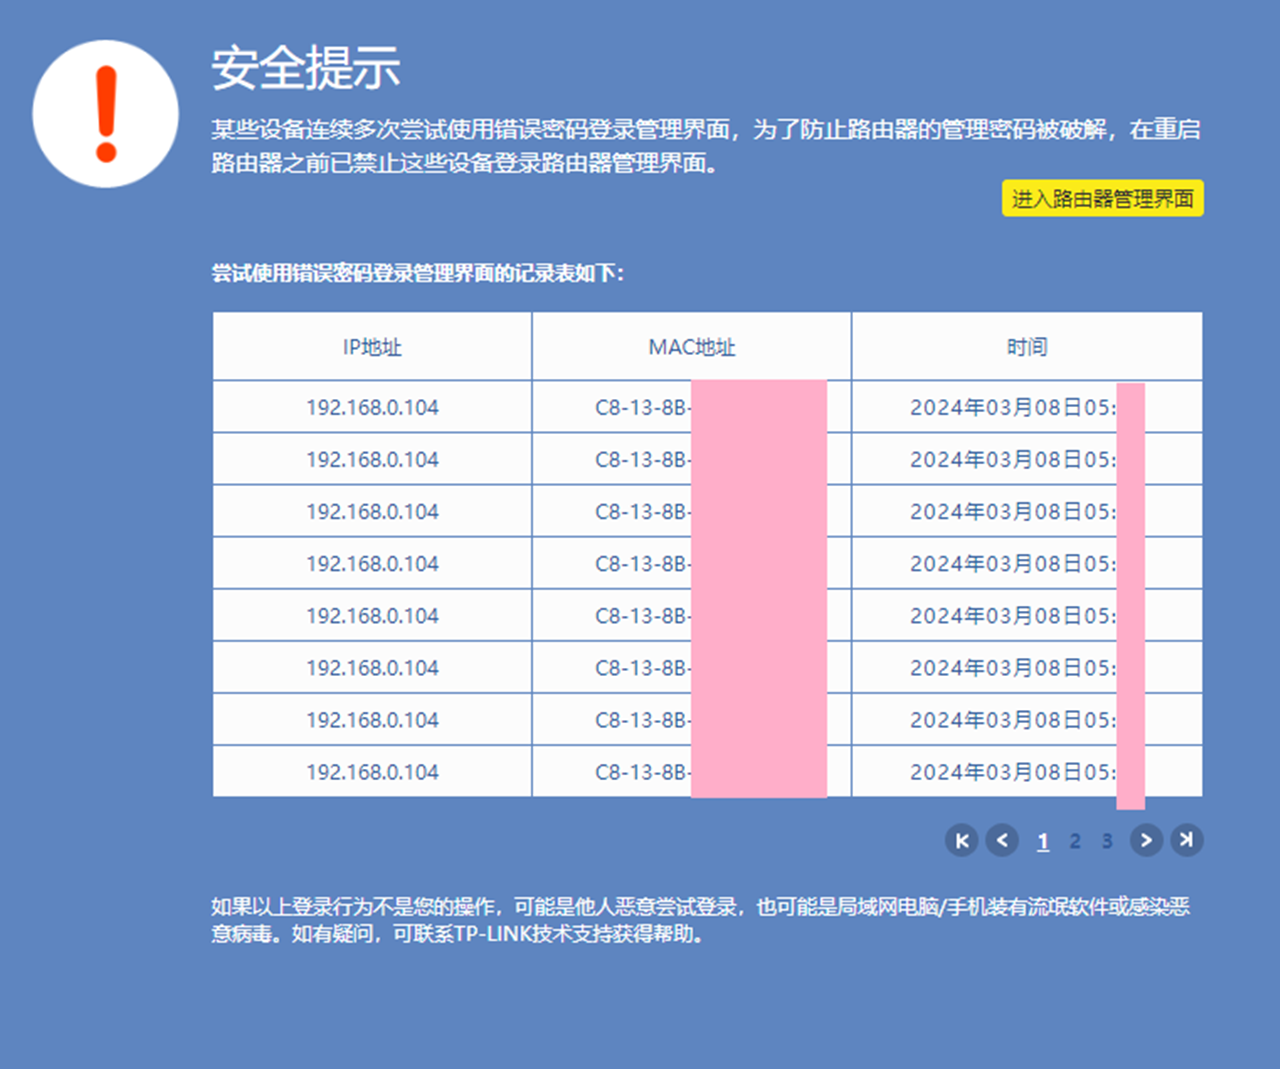The height and width of the screenshot is (1069, 1280).
Task: Go to previous page of records
Action: [x=1002, y=840]
